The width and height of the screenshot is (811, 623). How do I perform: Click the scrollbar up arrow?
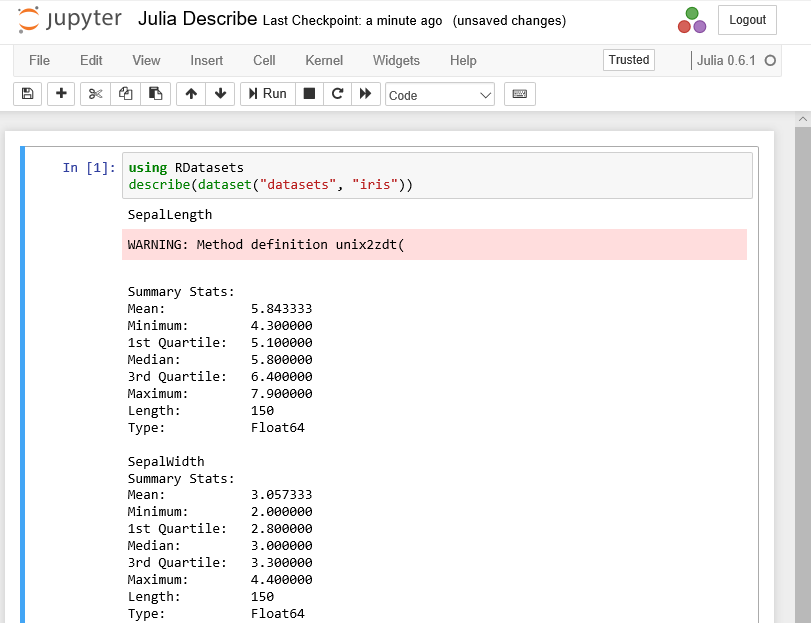tap(803, 119)
